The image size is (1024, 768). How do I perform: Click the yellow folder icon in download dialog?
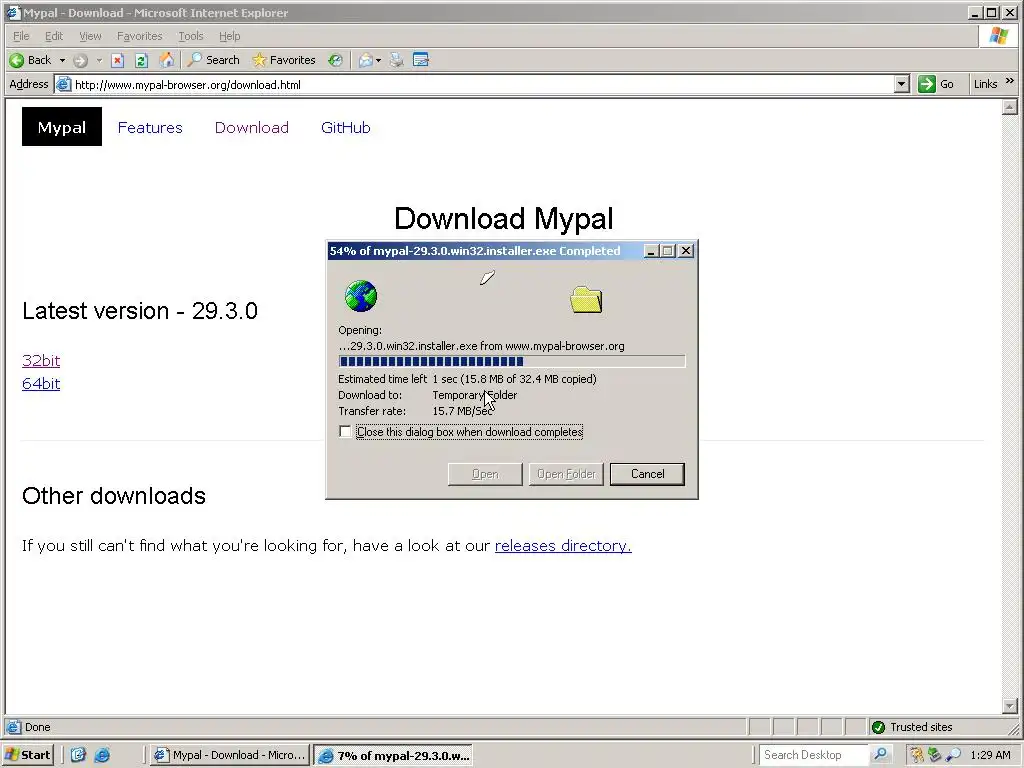point(586,300)
